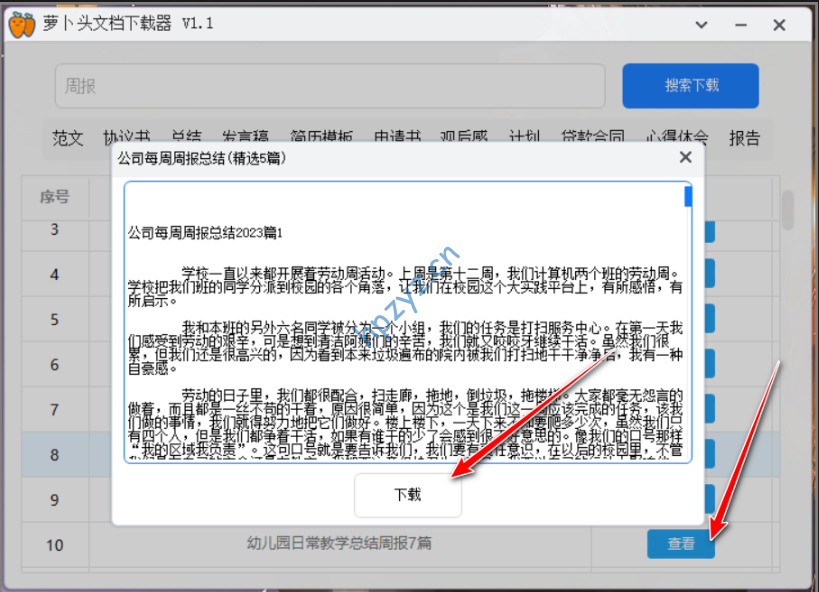Select the 贷款合同 category

[x=593, y=137]
